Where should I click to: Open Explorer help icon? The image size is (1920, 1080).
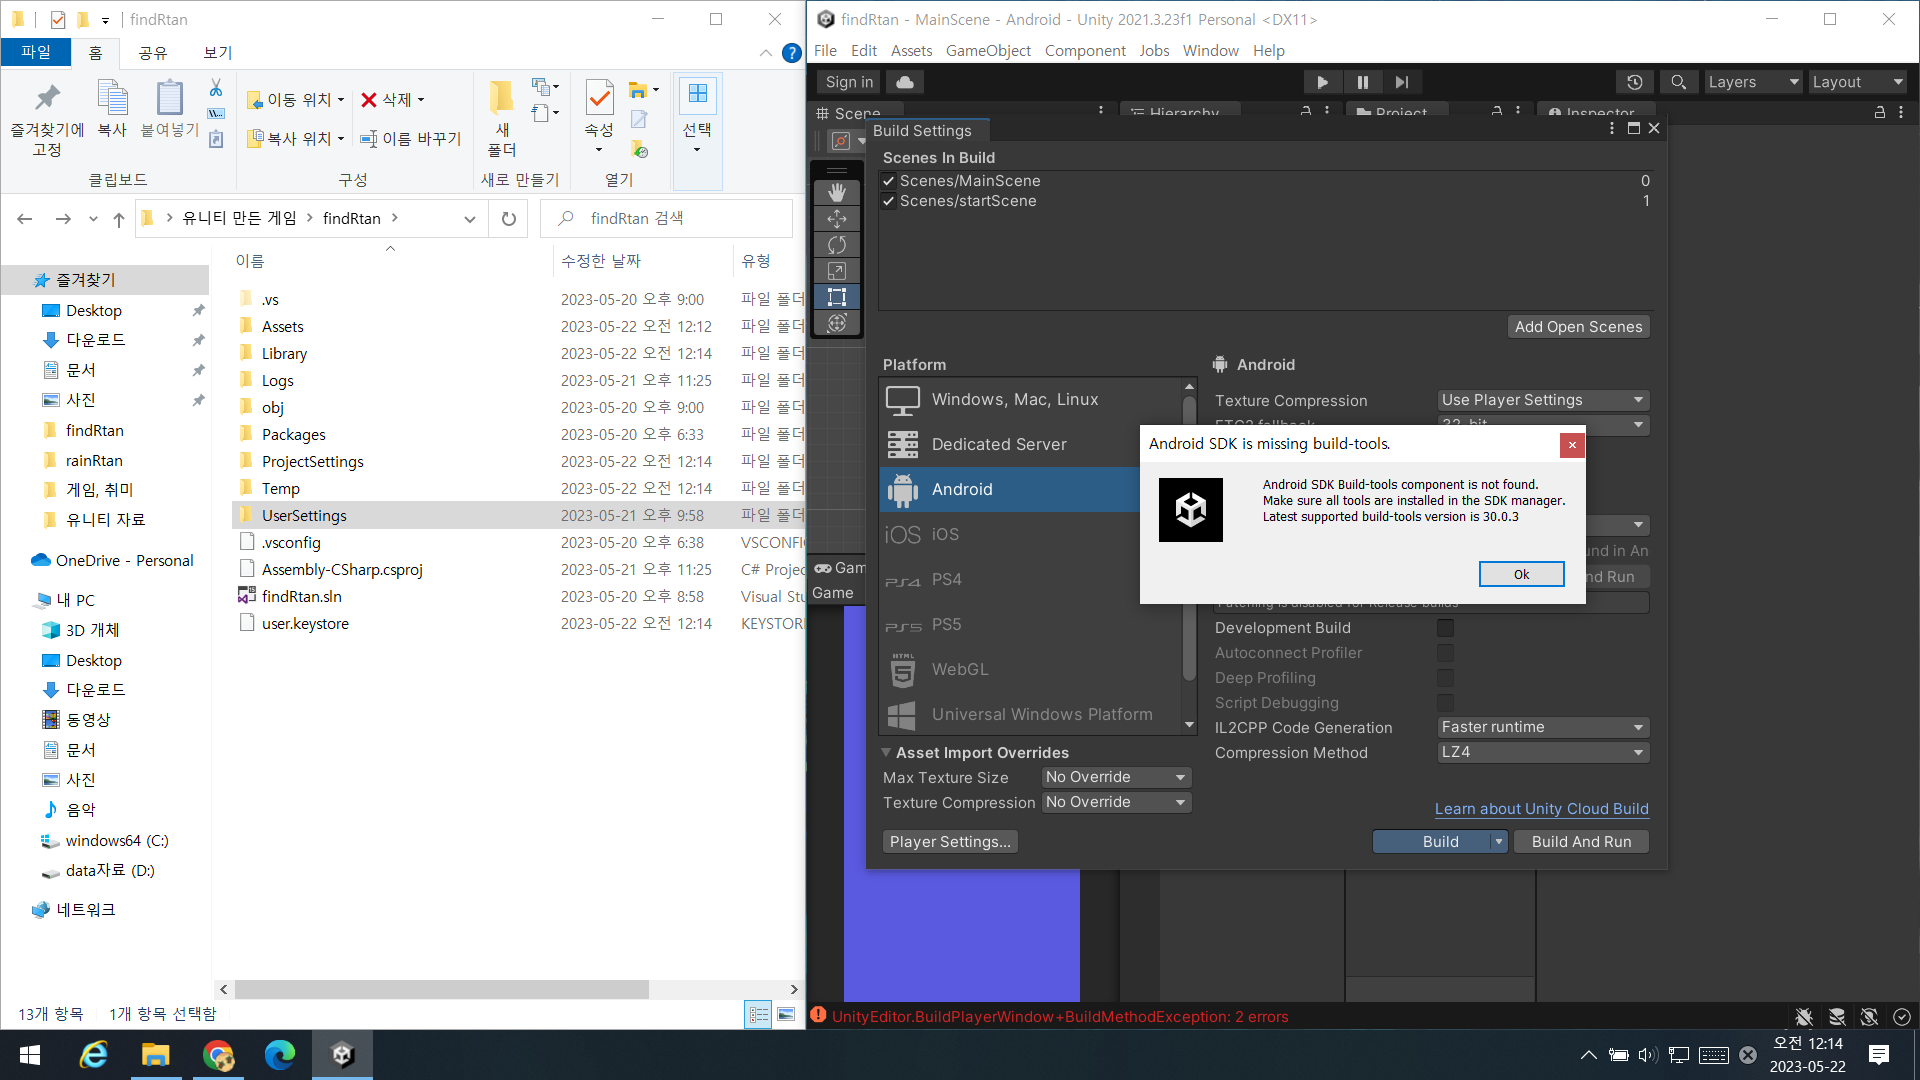pos(791,53)
